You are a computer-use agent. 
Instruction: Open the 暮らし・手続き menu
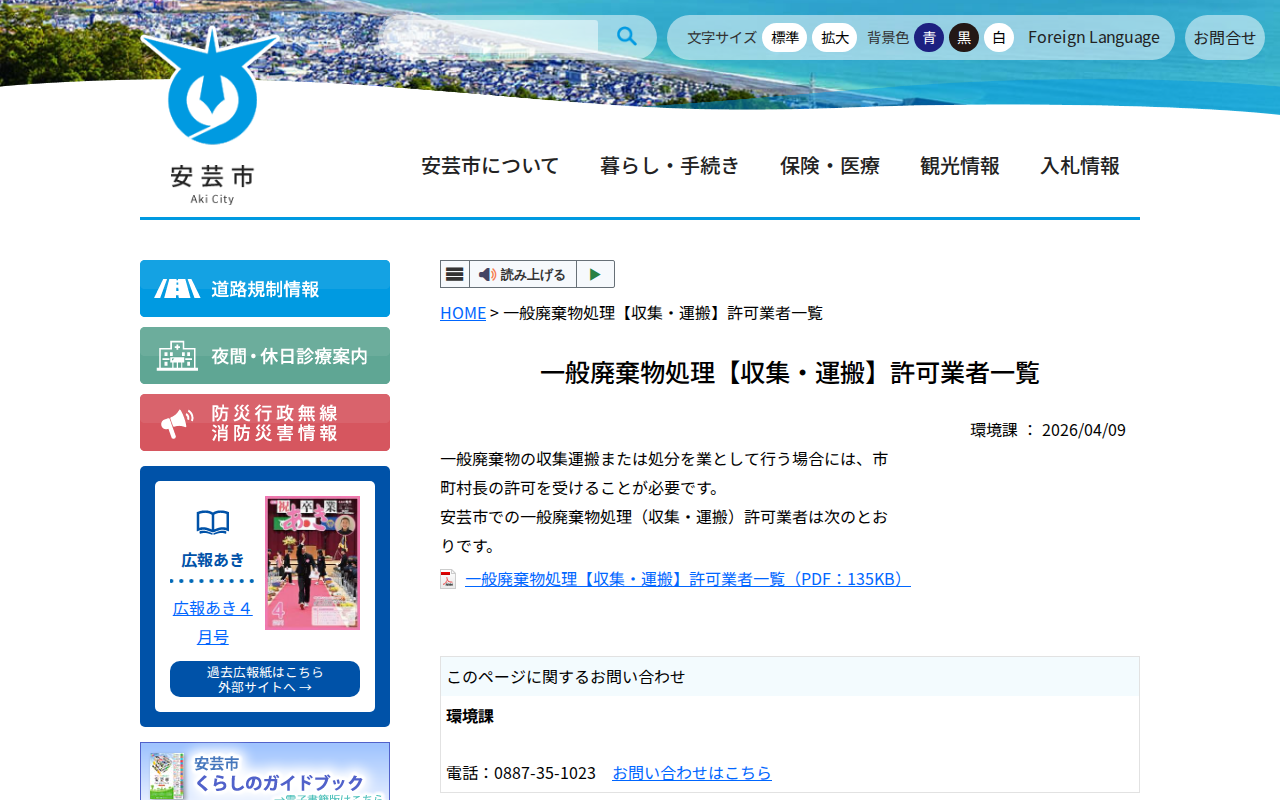(x=670, y=166)
